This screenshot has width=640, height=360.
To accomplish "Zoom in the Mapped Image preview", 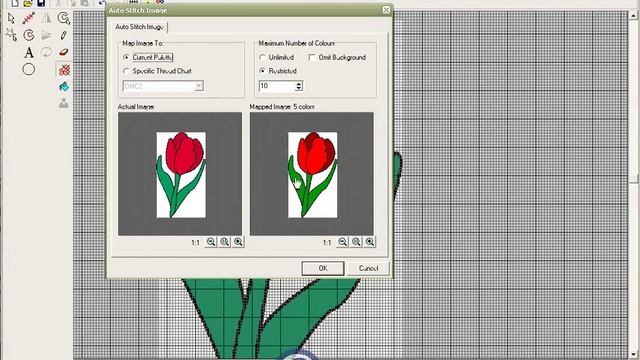I will point(370,242).
